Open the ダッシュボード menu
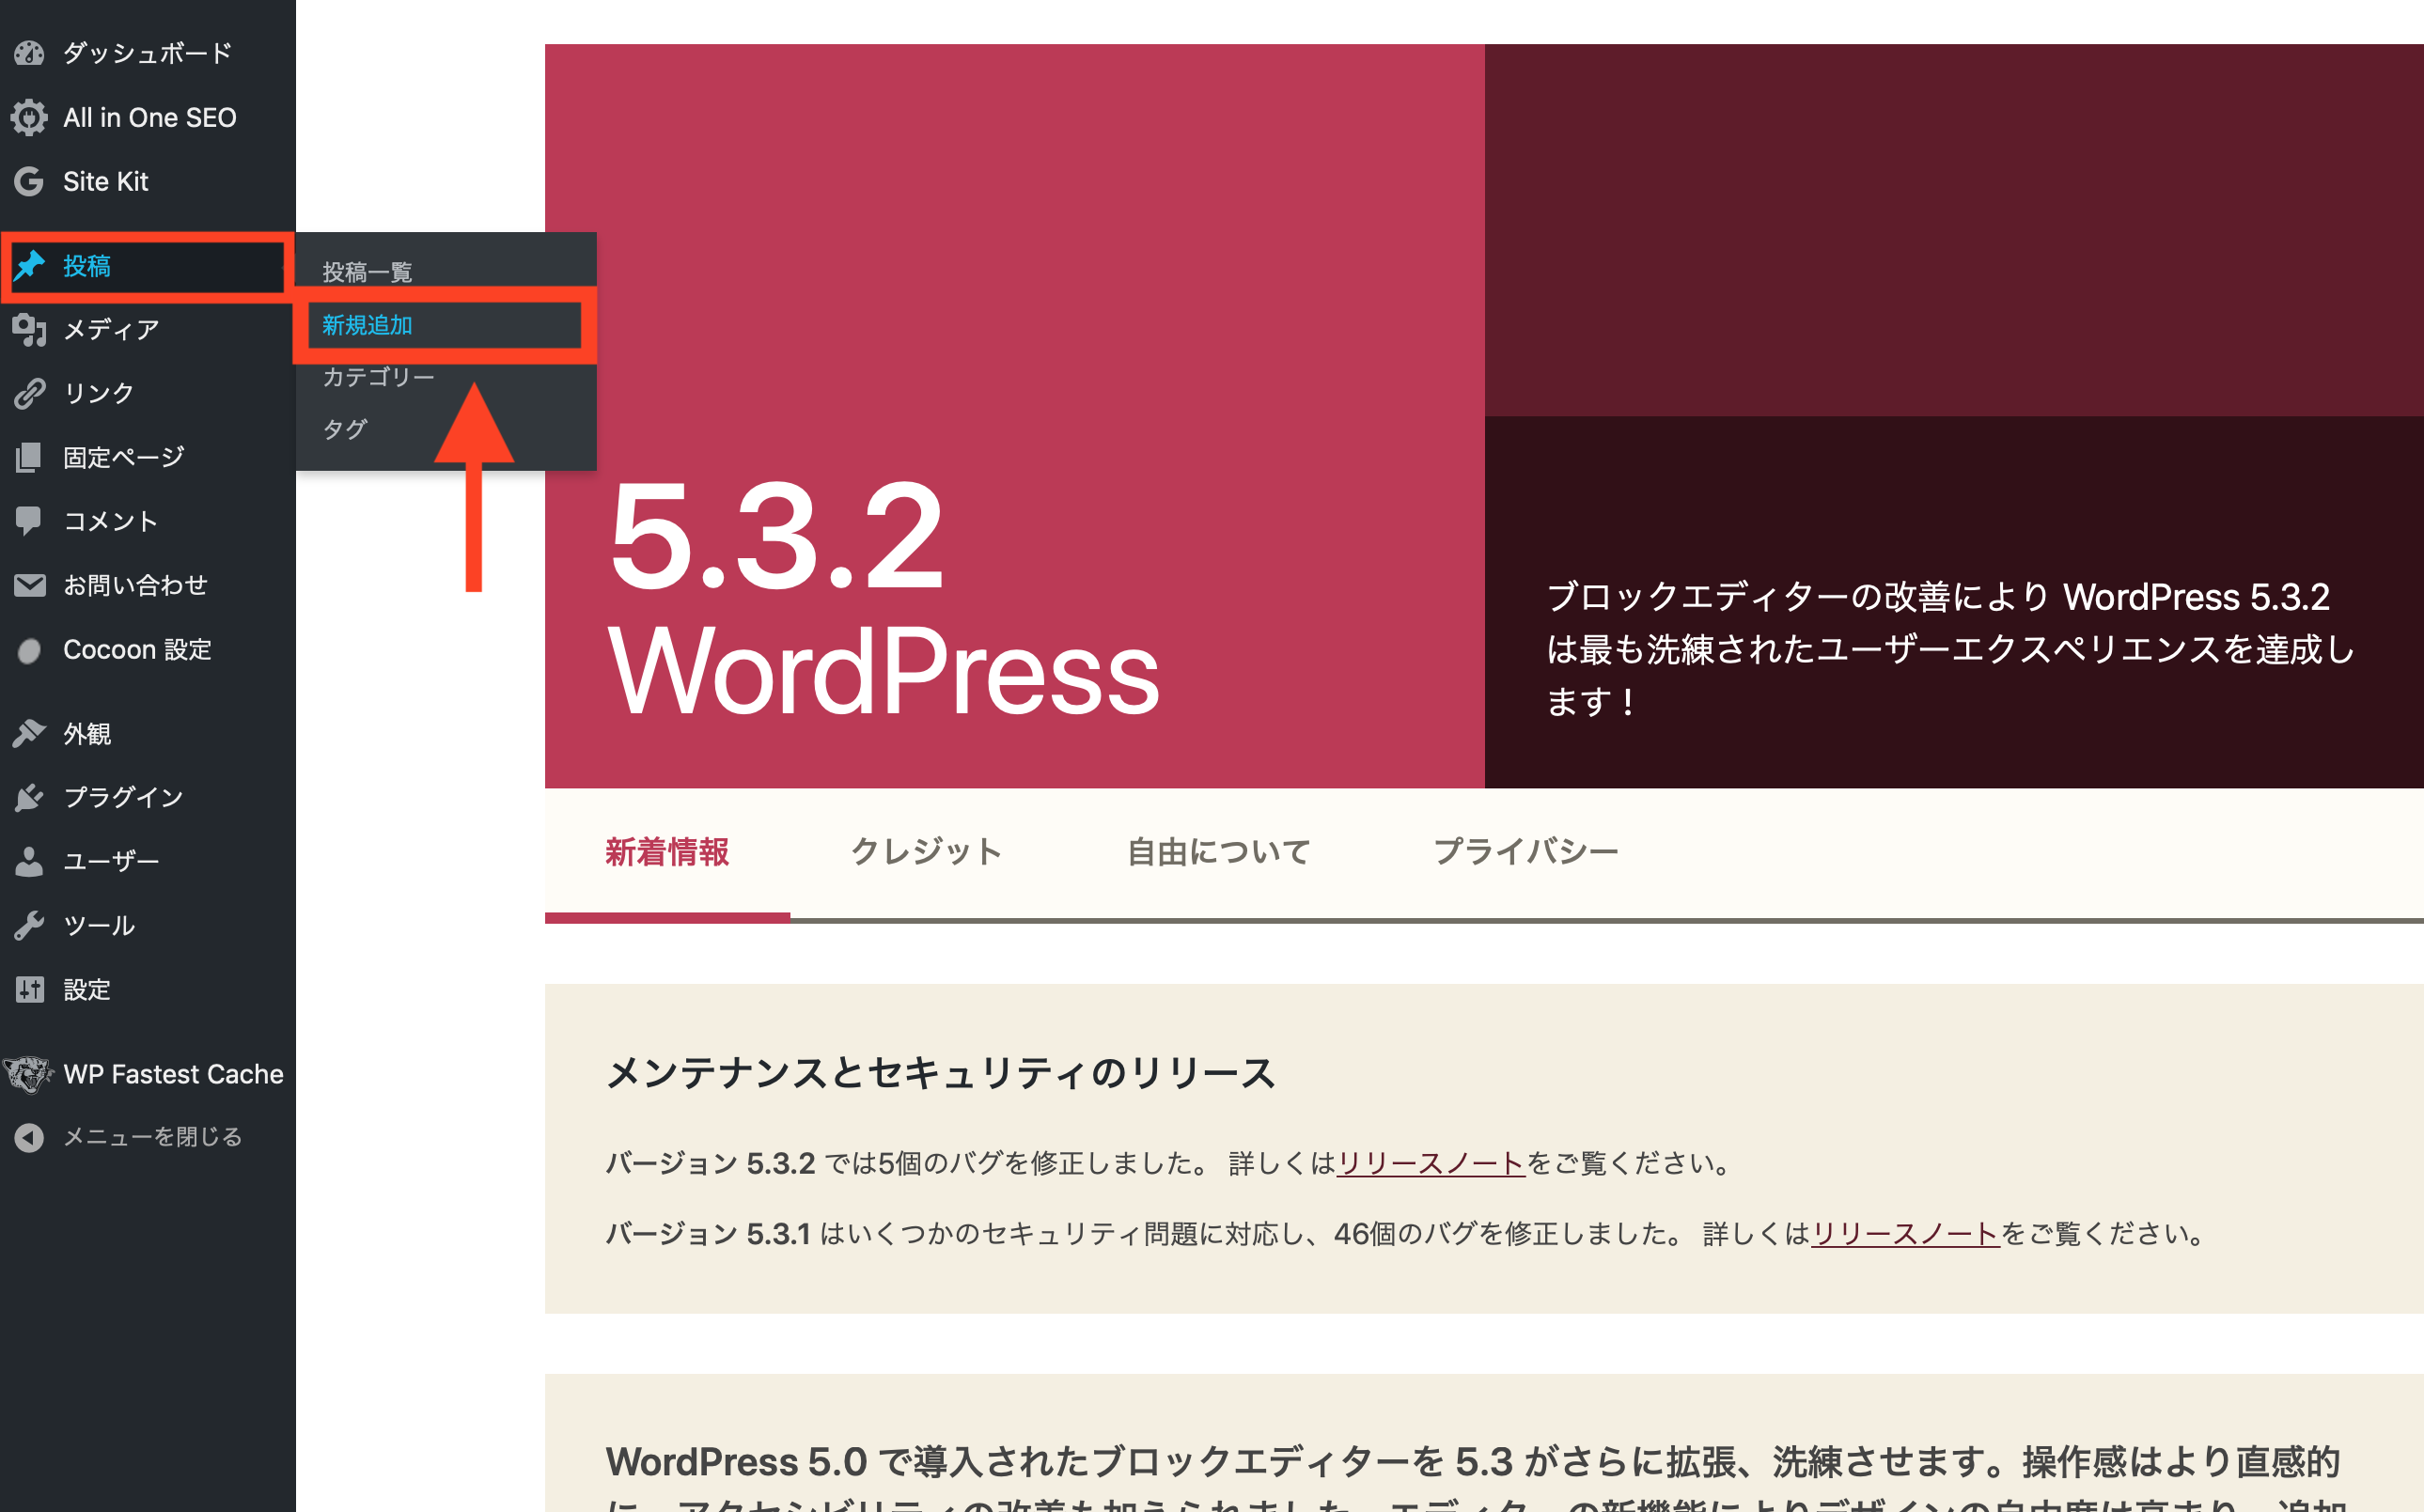Viewport: 2424px width, 1512px height. [x=148, y=53]
